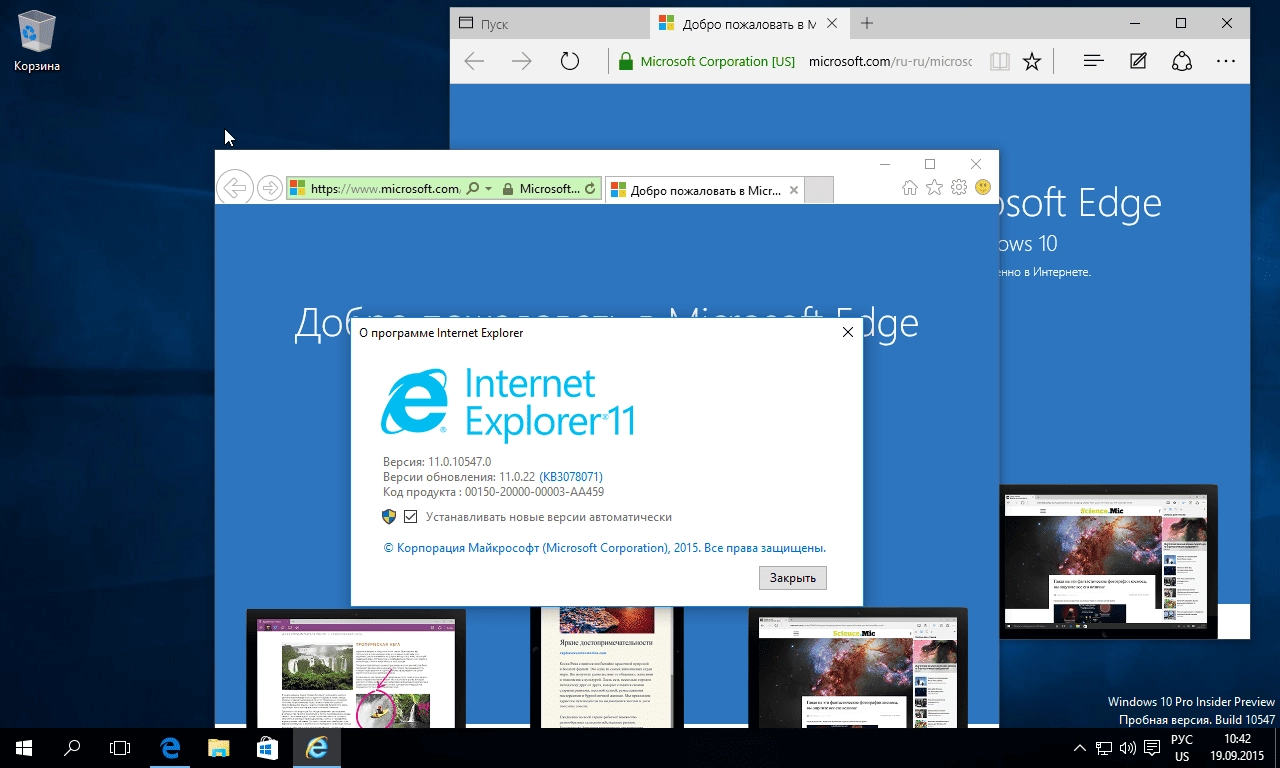Open KB3078071 update link

(x=571, y=477)
